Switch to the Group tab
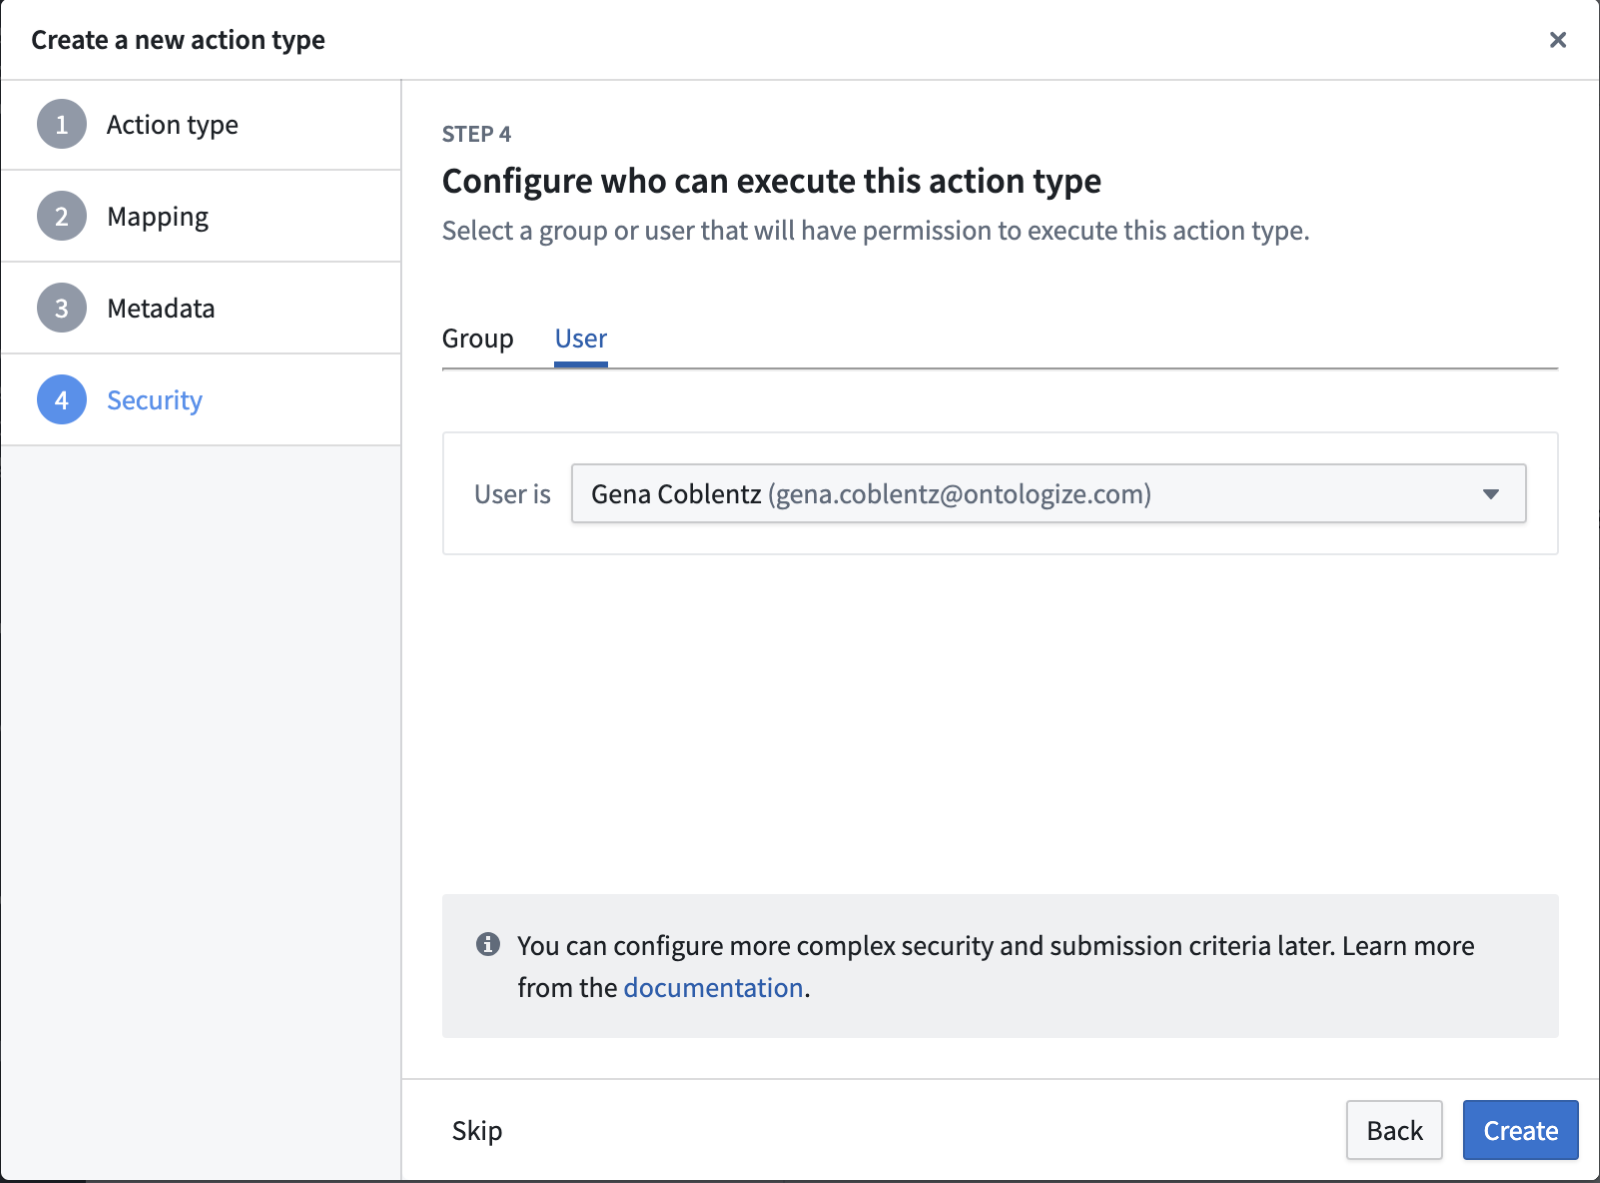The width and height of the screenshot is (1600, 1183). click(478, 339)
